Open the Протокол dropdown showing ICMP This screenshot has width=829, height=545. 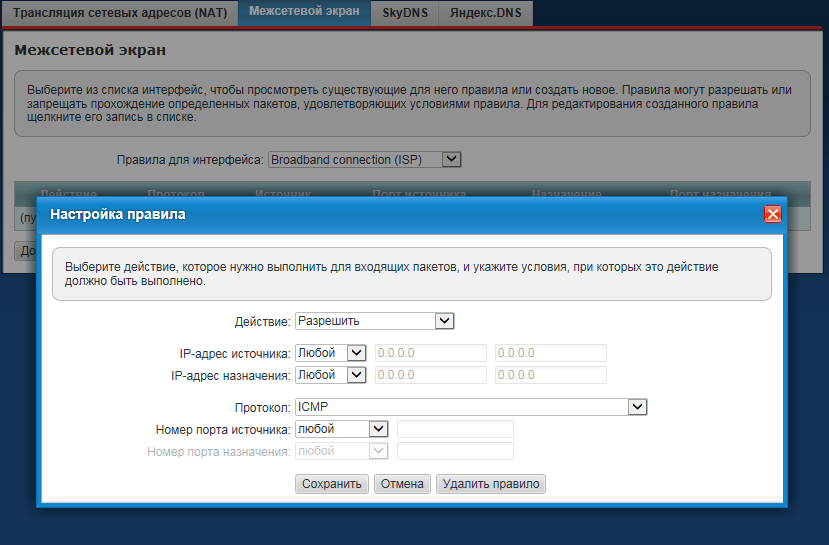(x=471, y=407)
